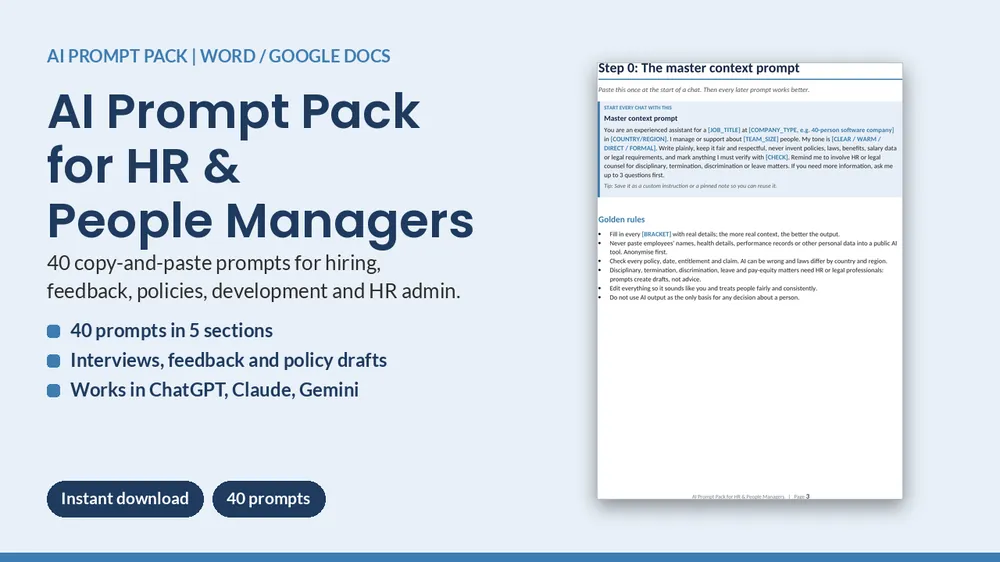Click the rule starting "Disciplinary, termination, discrimination, leave"
1000x562 pixels.
[x=746, y=274]
